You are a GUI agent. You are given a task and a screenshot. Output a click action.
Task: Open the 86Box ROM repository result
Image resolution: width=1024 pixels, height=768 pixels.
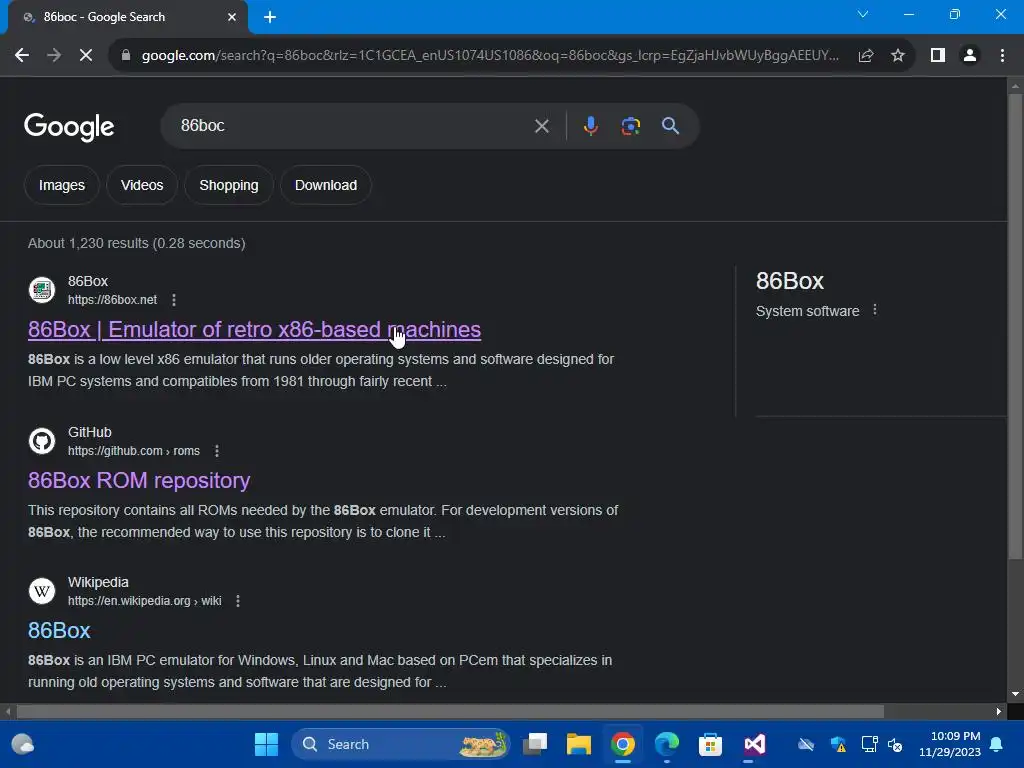(x=139, y=481)
